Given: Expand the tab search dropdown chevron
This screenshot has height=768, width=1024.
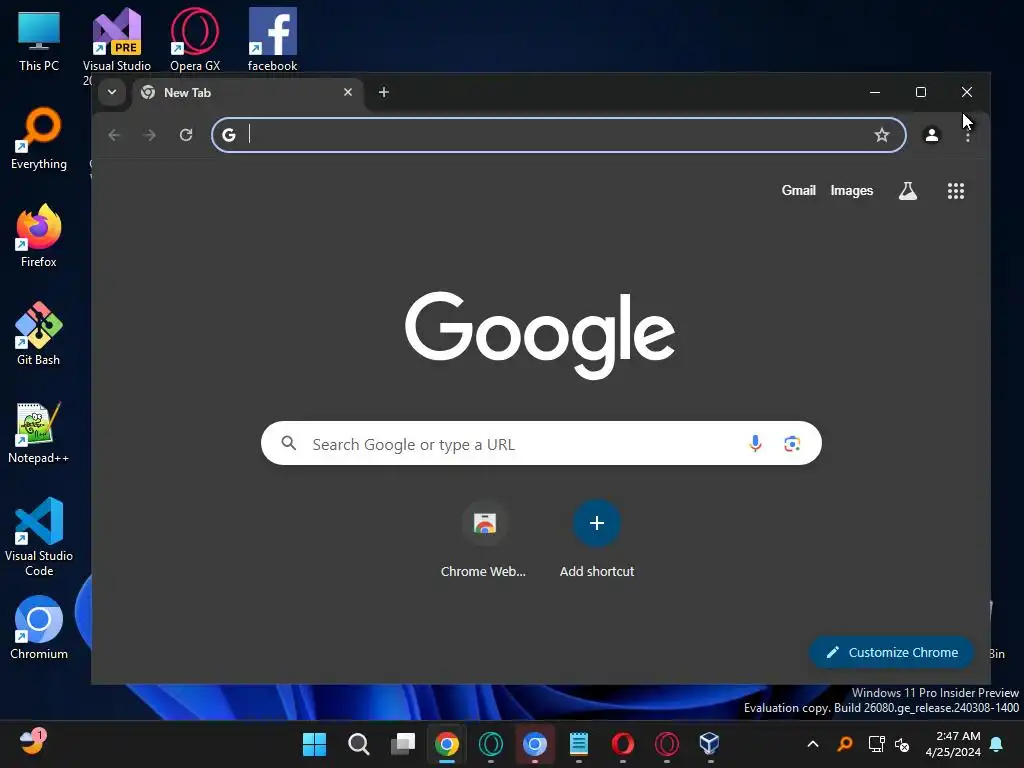Looking at the screenshot, I should [x=112, y=92].
